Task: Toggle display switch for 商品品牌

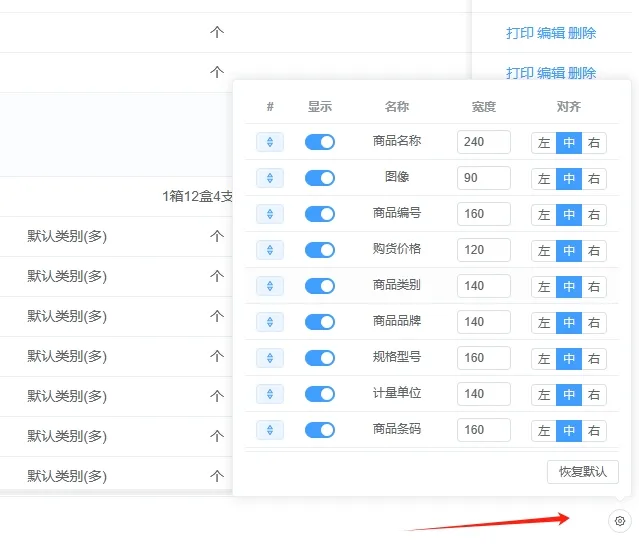Action: tap(320, 322)
